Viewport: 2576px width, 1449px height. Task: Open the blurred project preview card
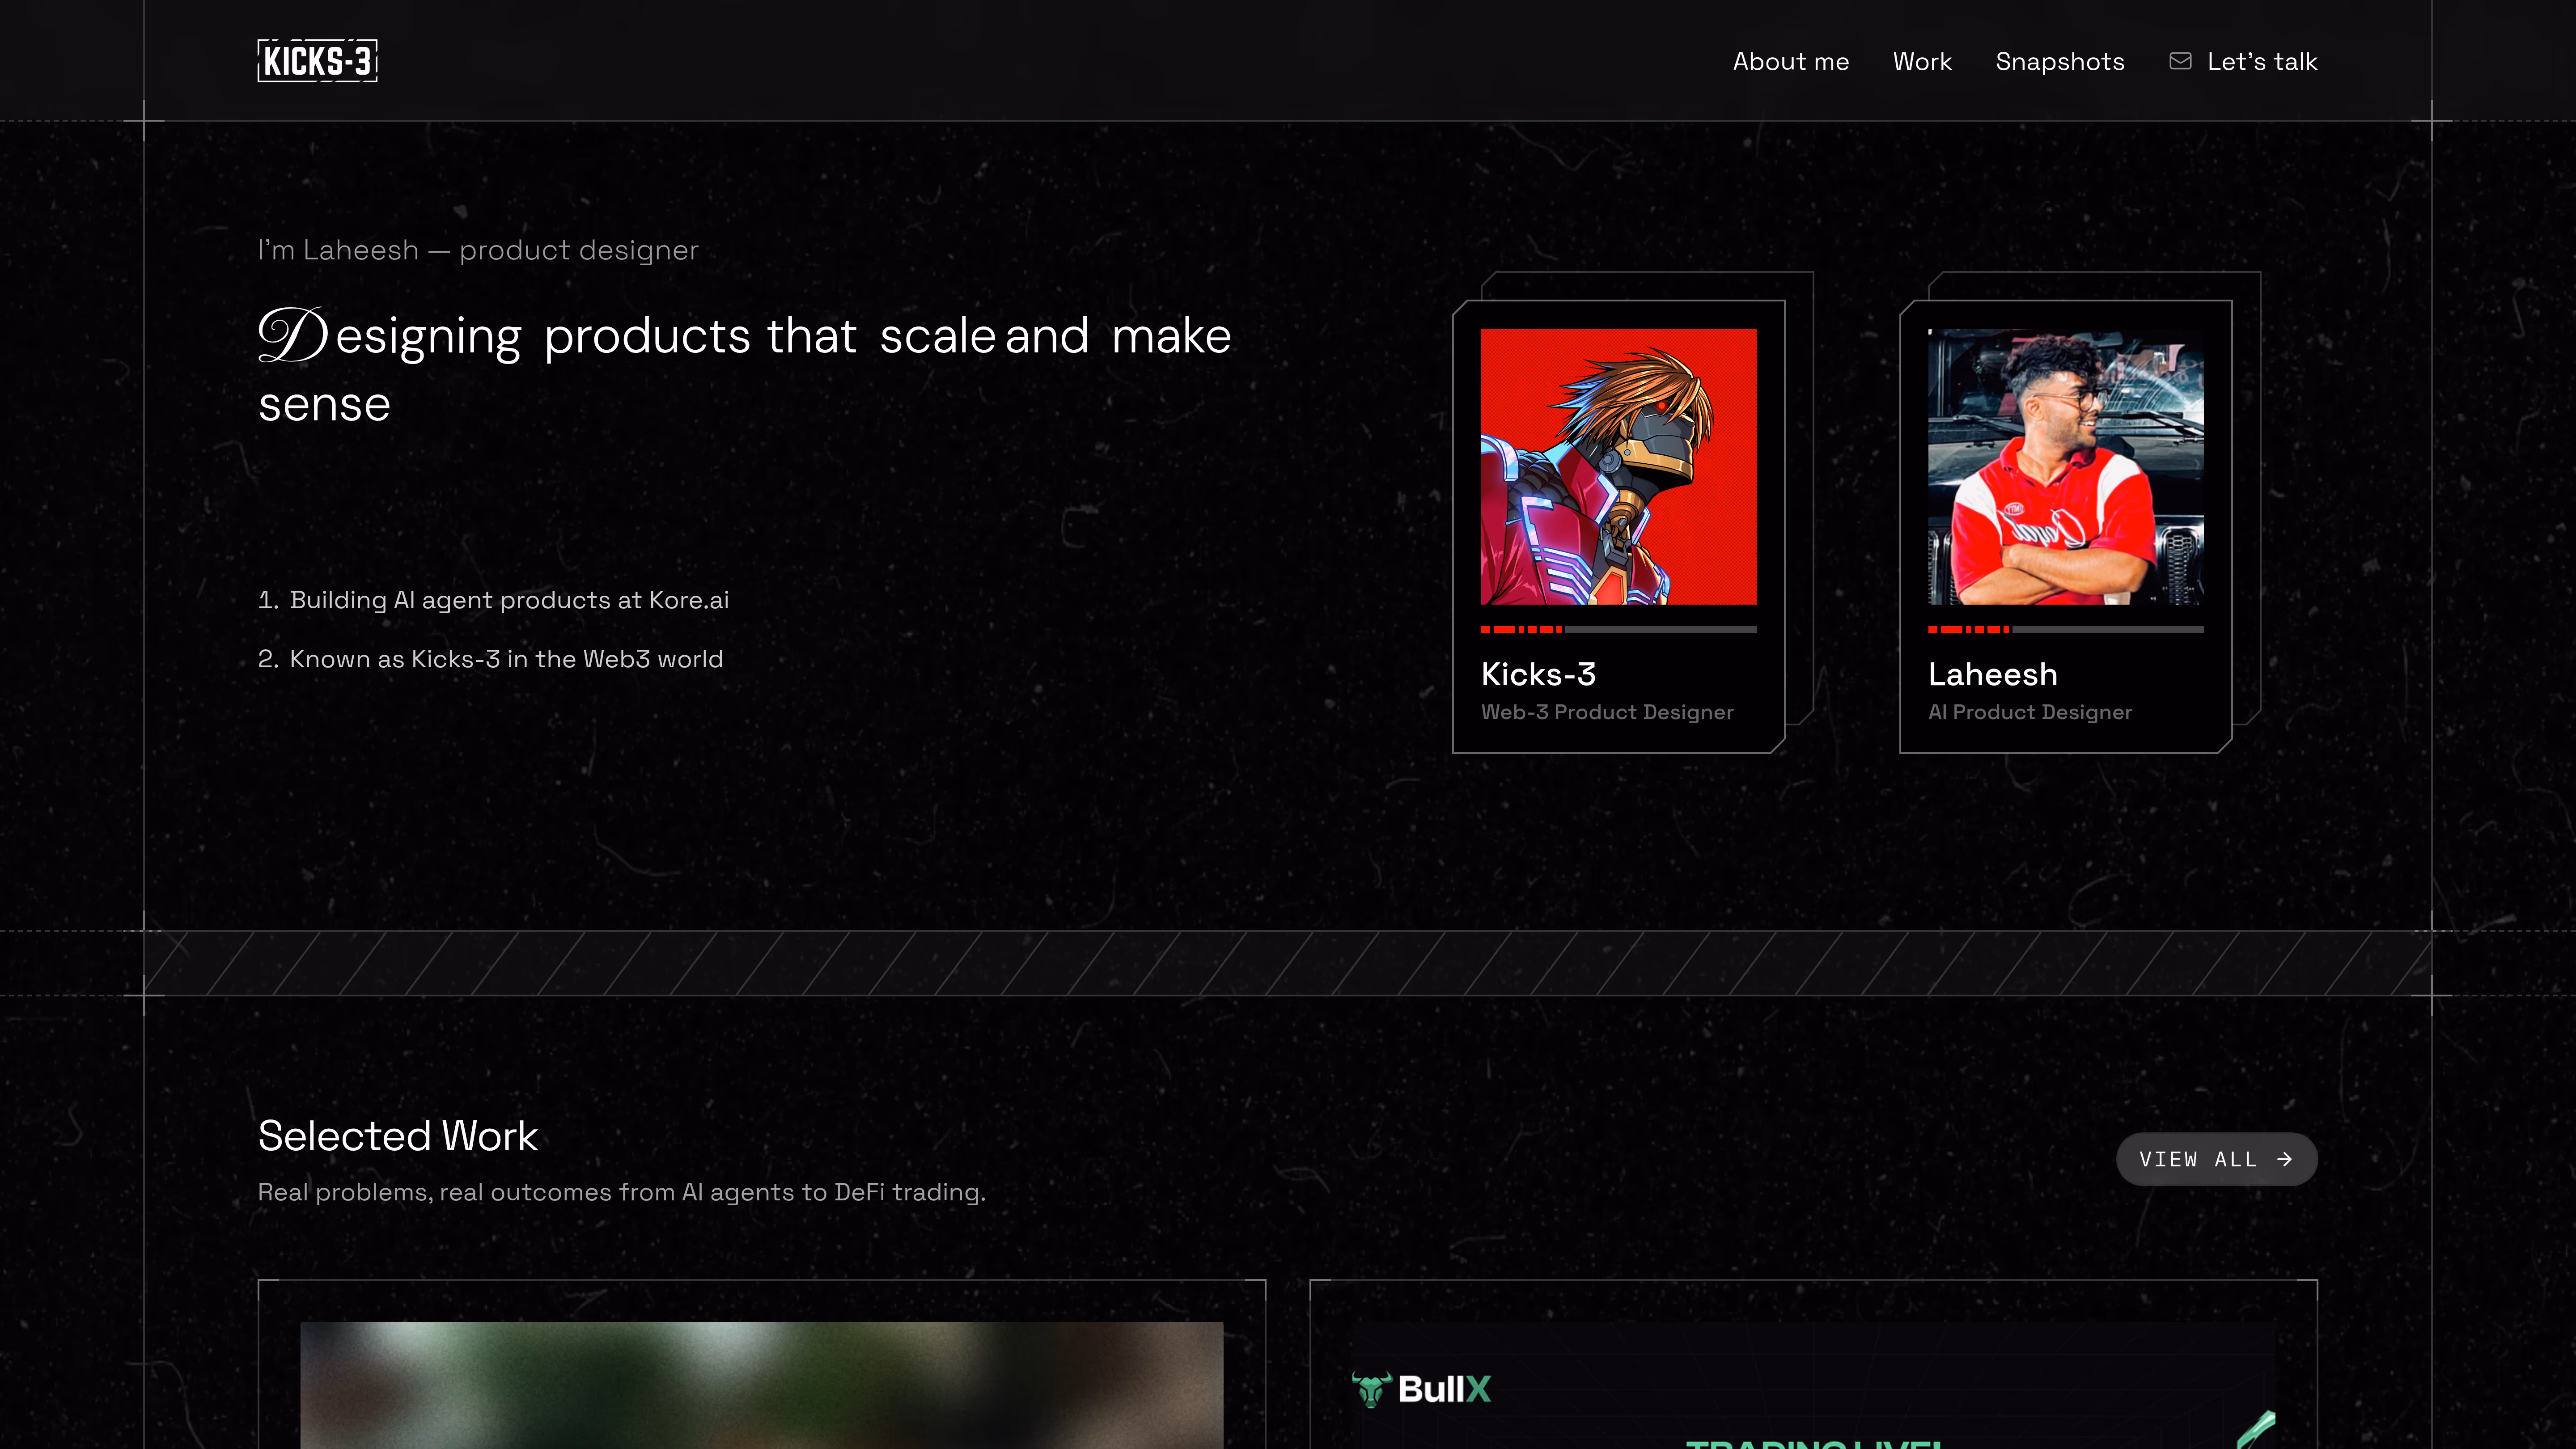[x=762, y=1365]
